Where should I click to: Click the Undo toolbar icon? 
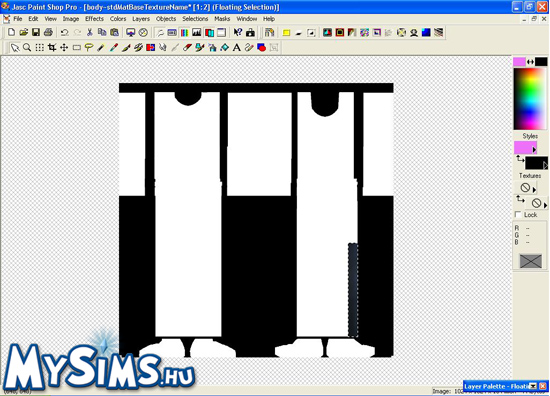pyautogui.click(x=65, y=33)
